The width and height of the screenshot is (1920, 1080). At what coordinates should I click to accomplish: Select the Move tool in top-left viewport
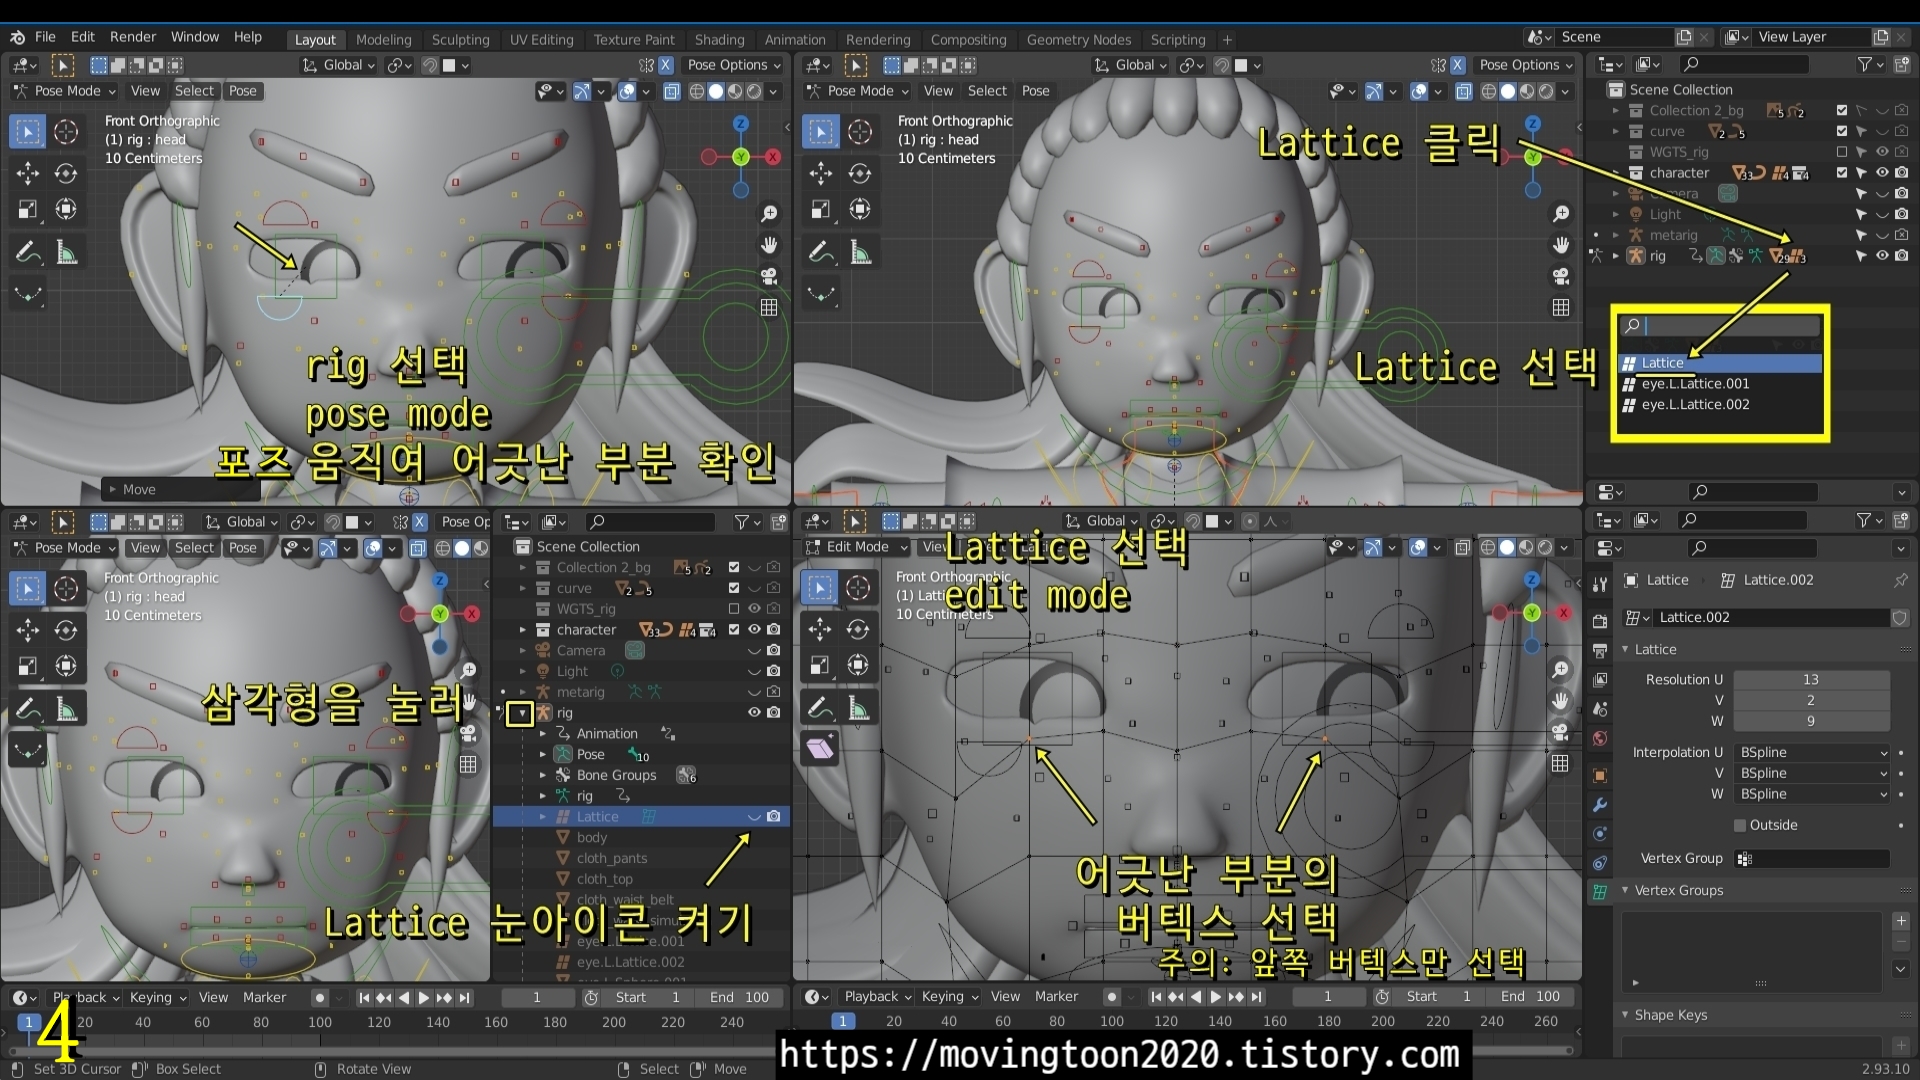(28, 173)
